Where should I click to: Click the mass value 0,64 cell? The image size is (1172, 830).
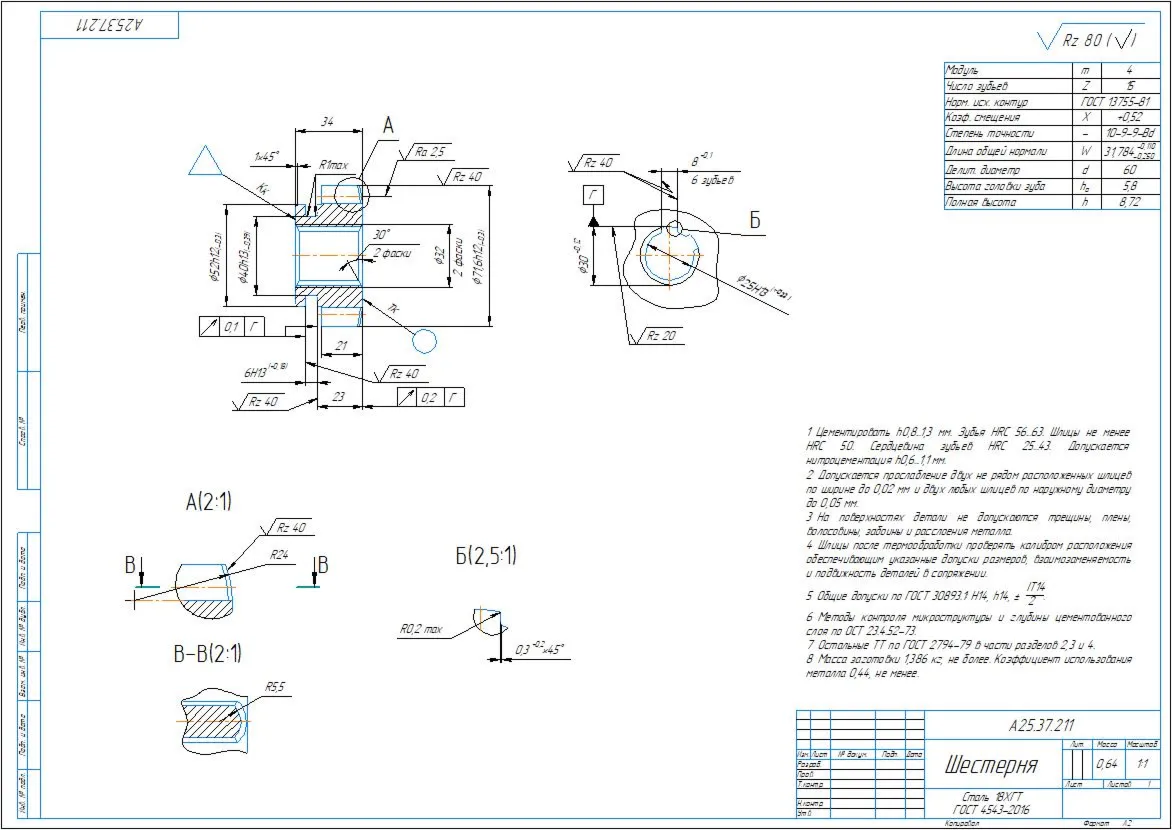pyautogui.click(x=1106, y=764)
